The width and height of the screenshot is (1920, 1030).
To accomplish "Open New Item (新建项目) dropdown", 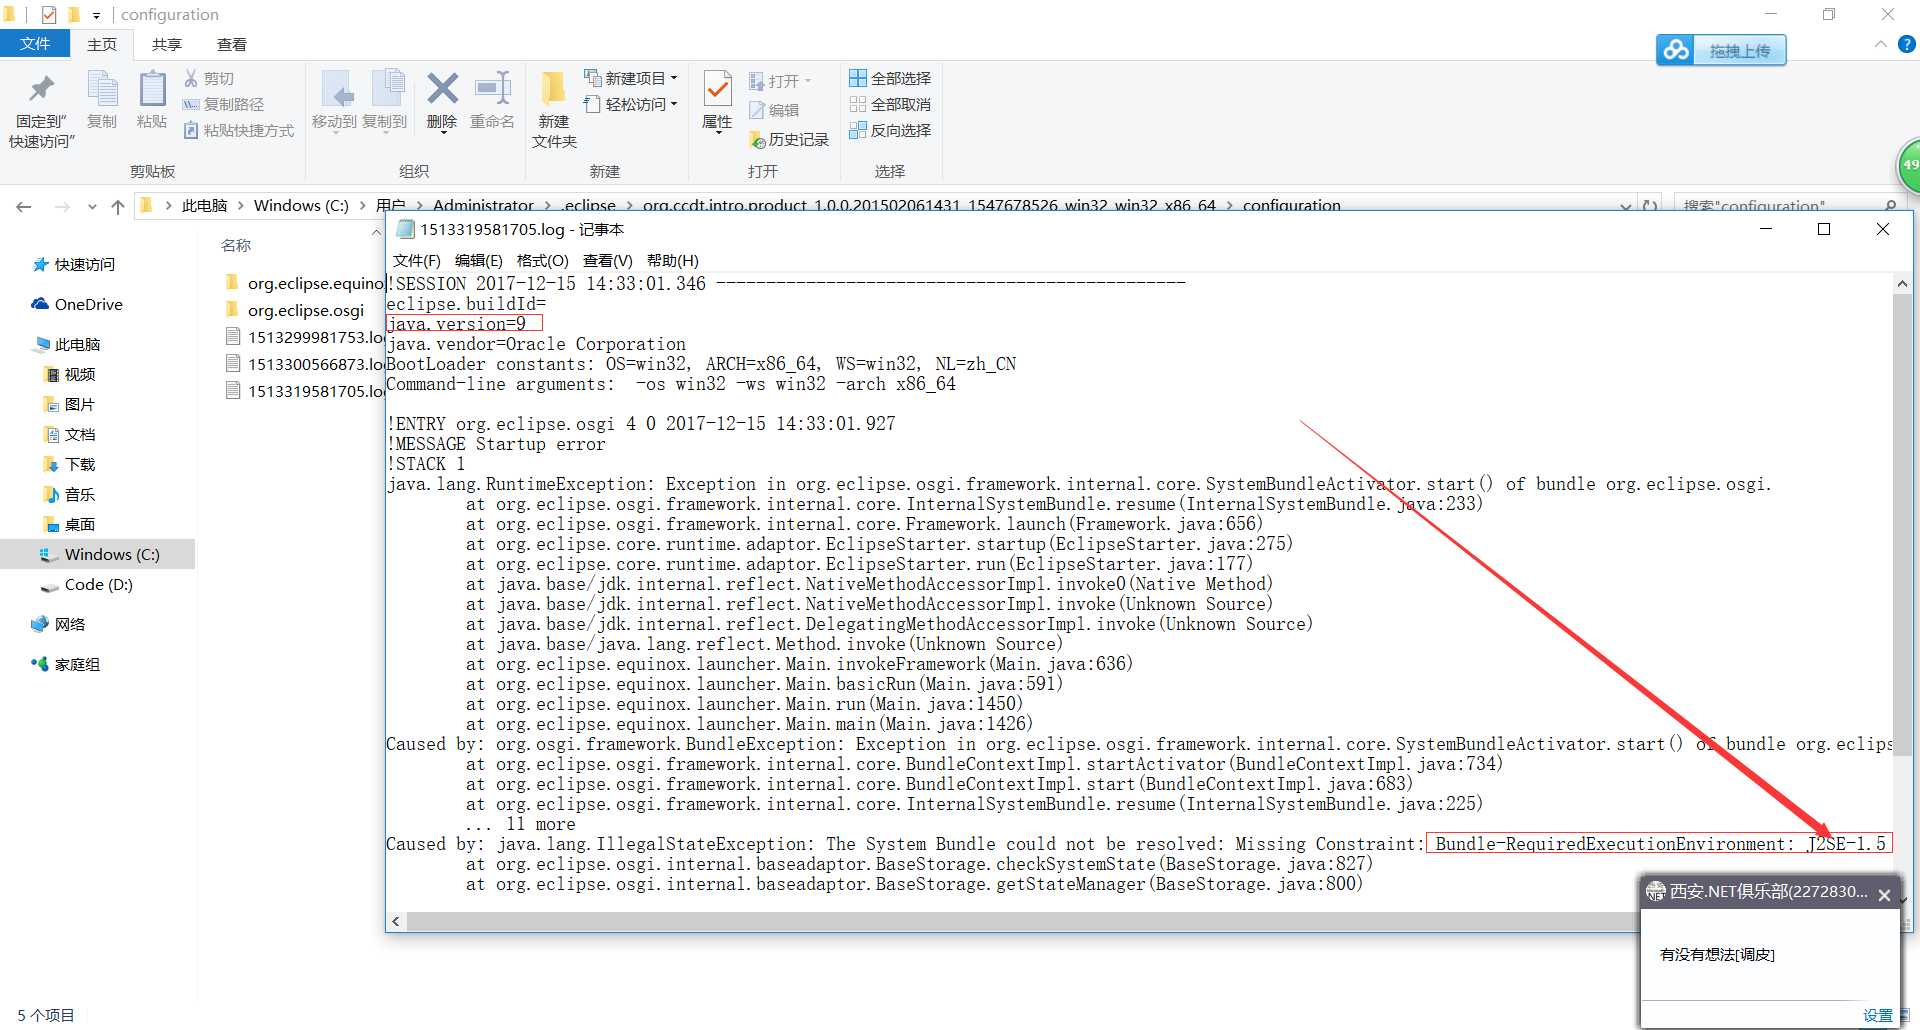I will pyautogui.click(x=631, y=78).
